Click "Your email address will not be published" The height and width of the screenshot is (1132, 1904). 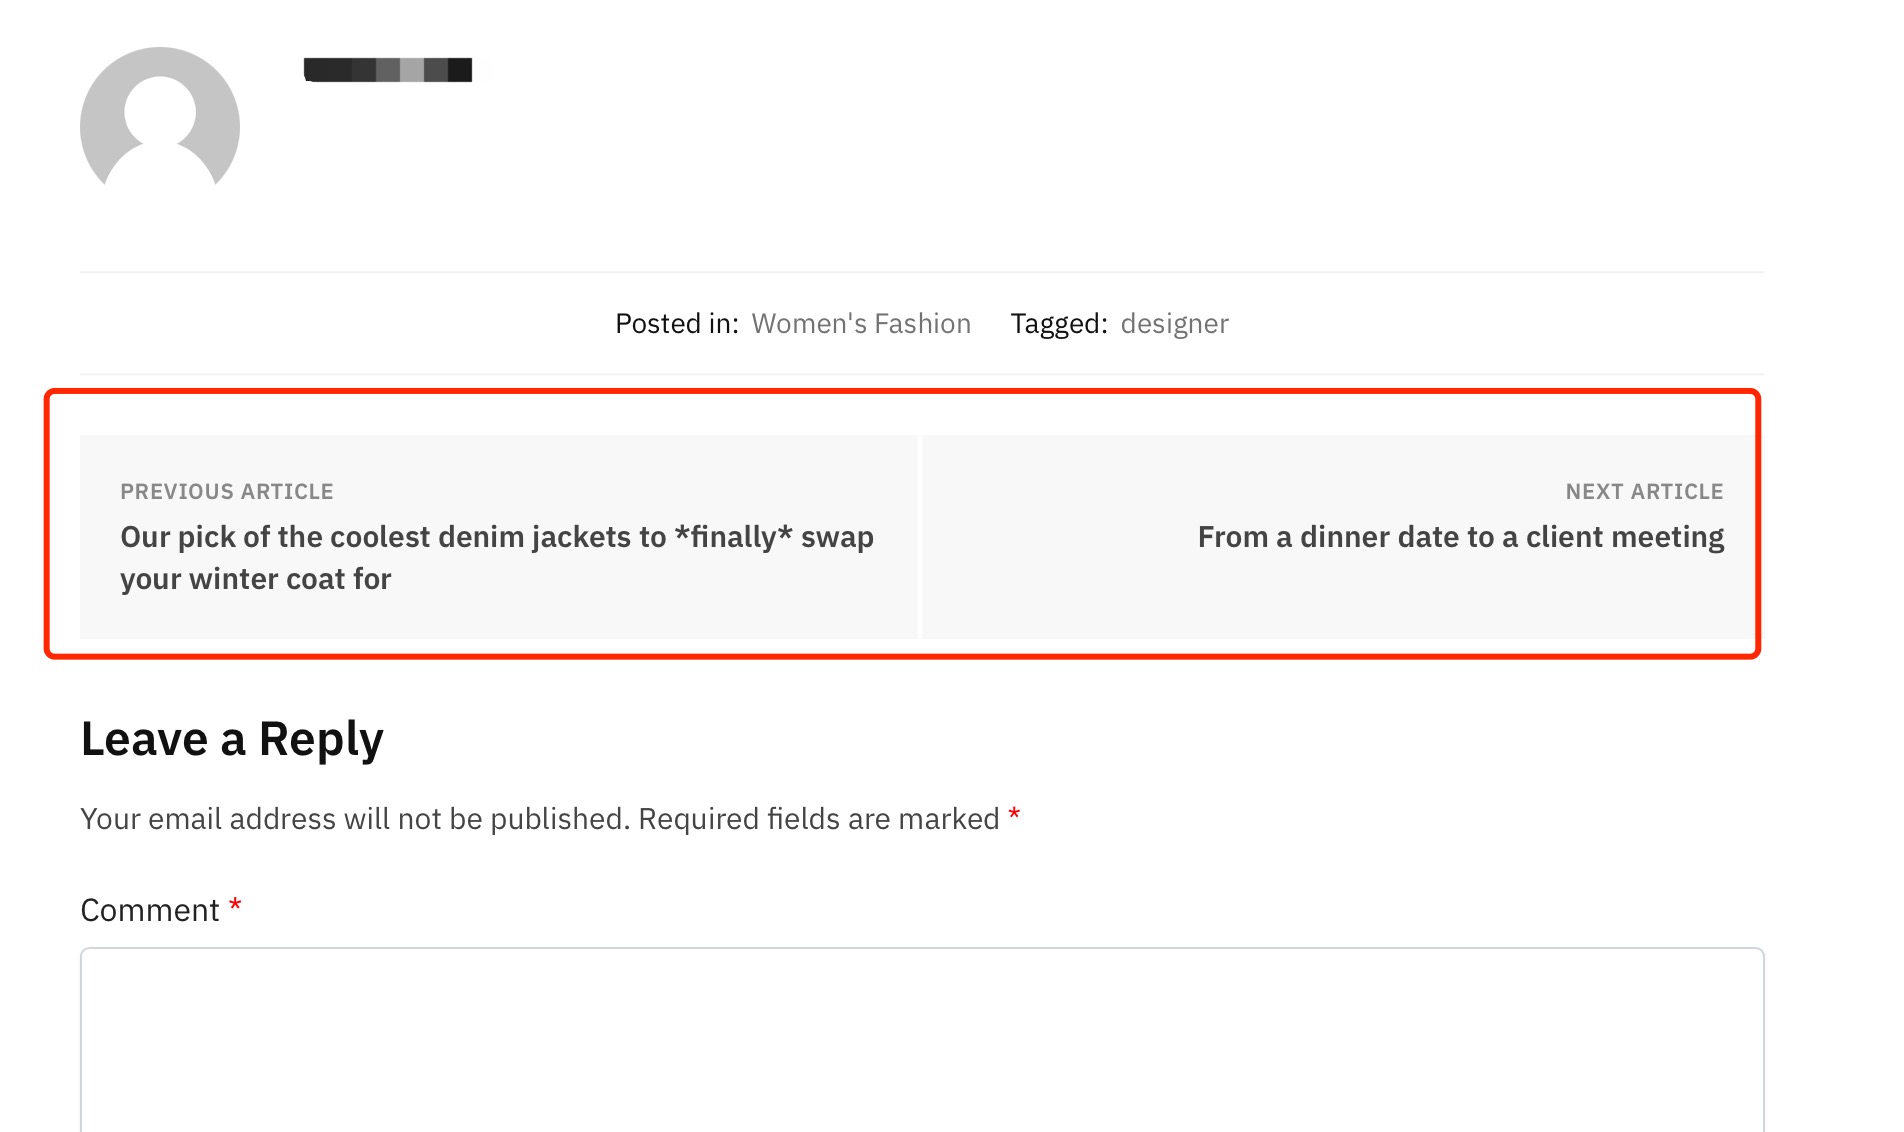355,819
